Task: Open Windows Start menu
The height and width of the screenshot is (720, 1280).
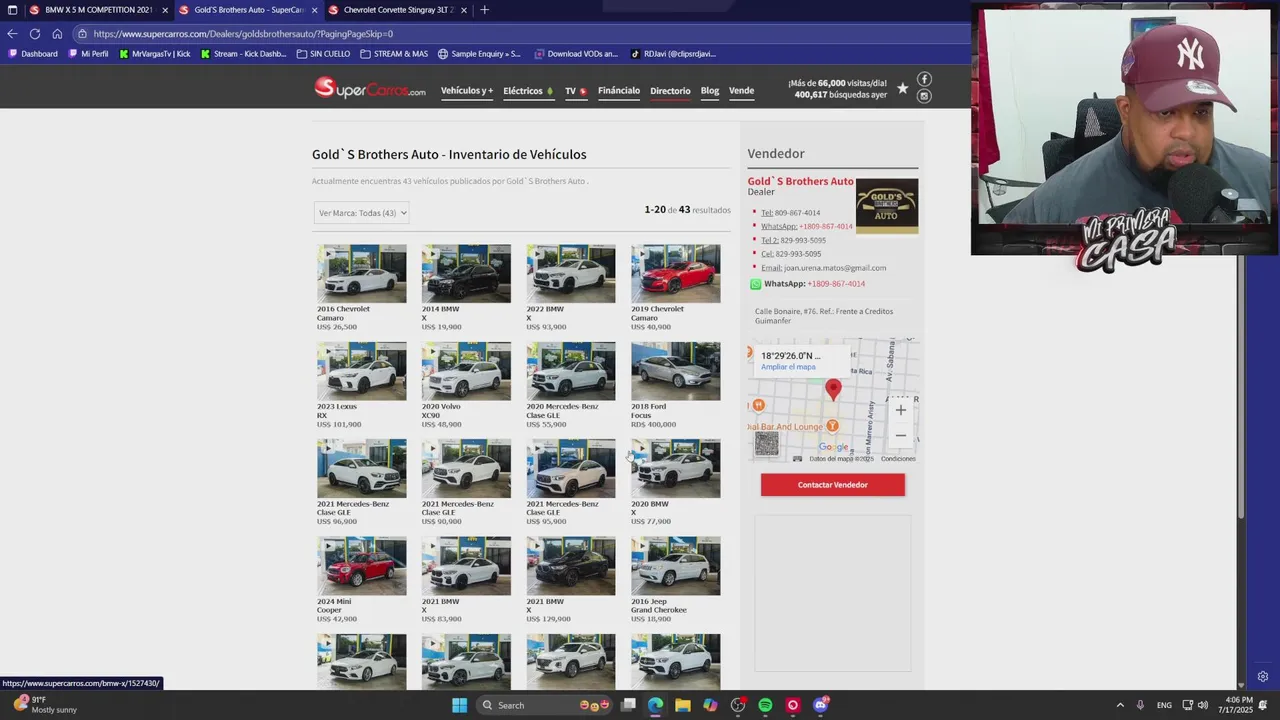Action: (459, 705)
